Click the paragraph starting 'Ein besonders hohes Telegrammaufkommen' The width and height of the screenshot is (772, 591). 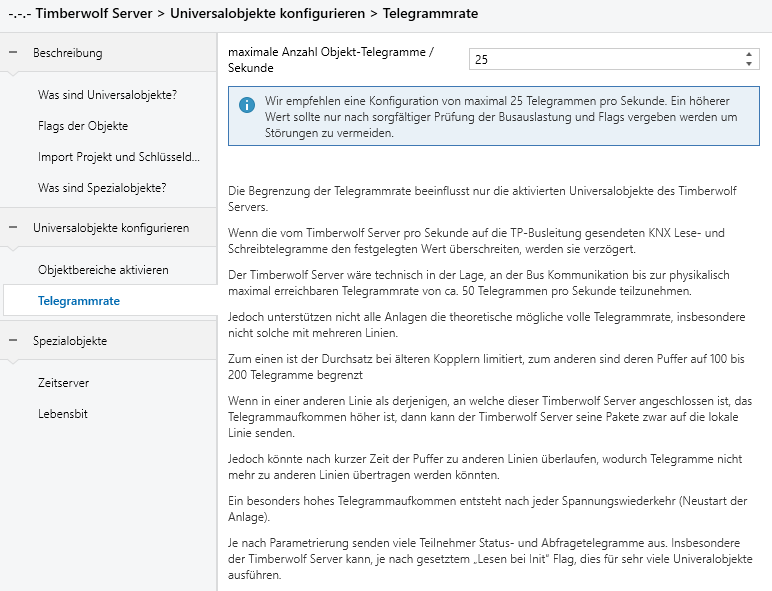click(x=487, y=509)
